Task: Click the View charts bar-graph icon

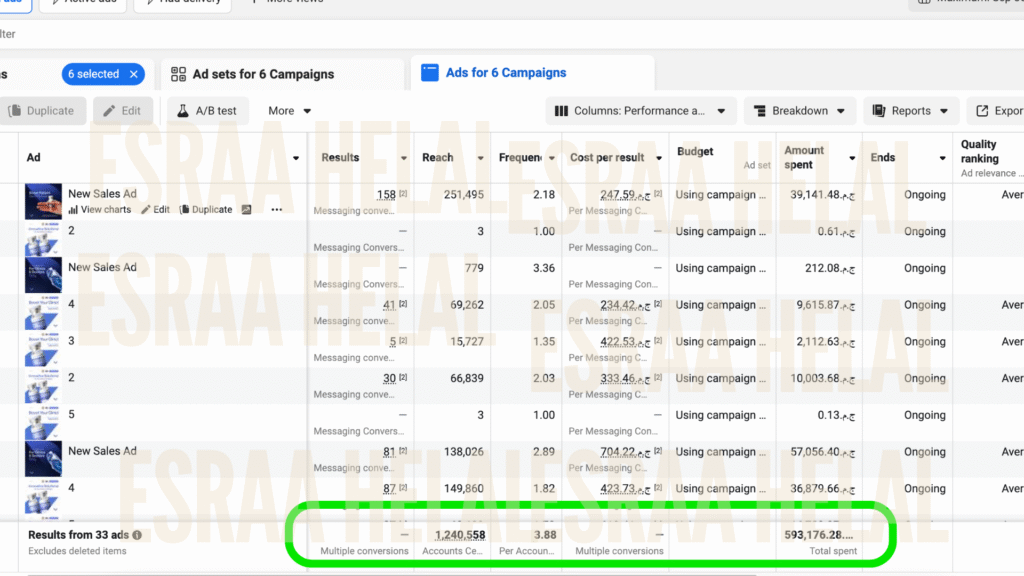Action: [x=73, y=210]
